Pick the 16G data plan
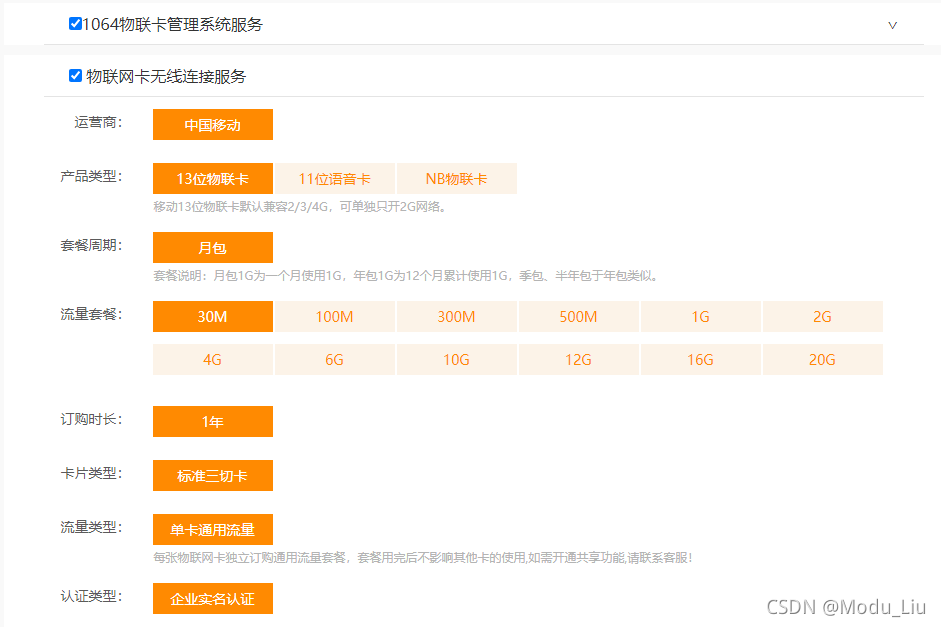 [700, 359]
